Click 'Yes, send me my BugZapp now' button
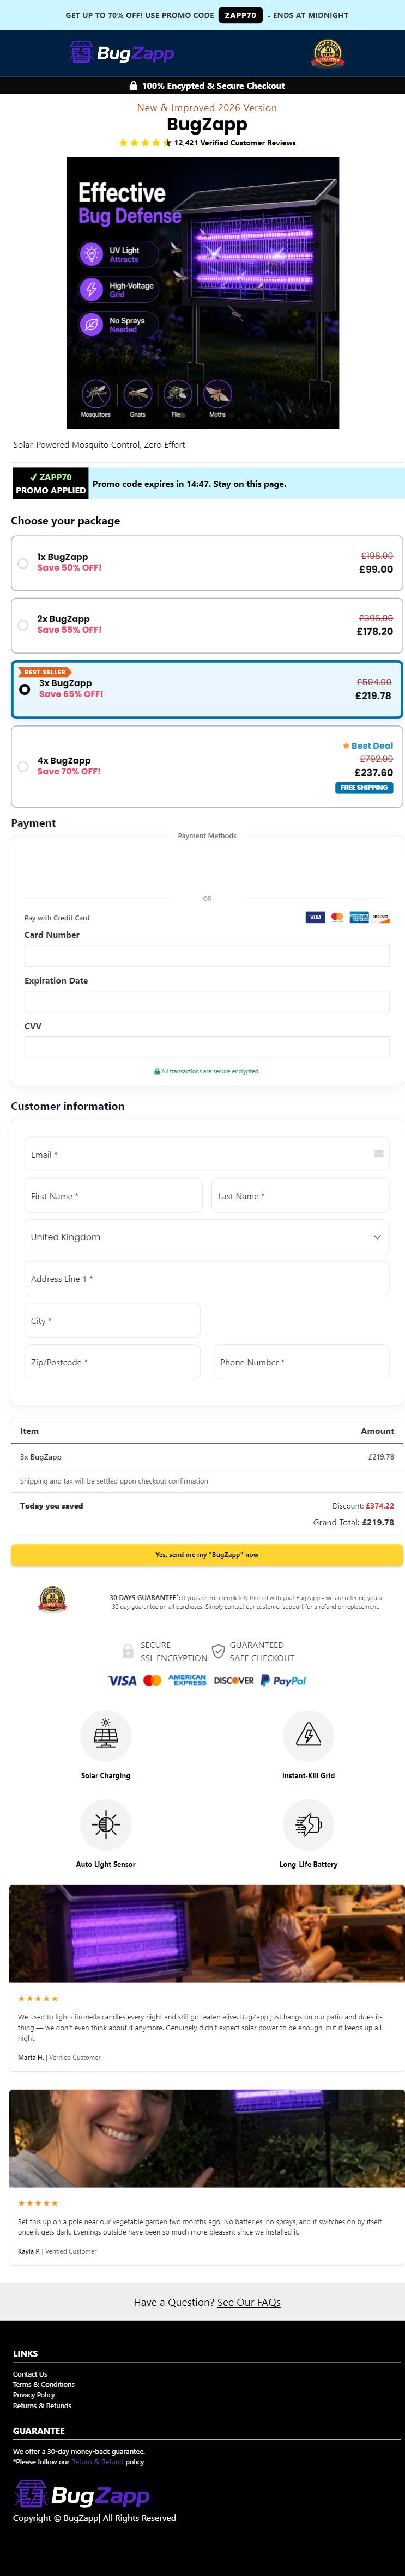Screen dimensions: 405x2576 (x=206, y=1555)
